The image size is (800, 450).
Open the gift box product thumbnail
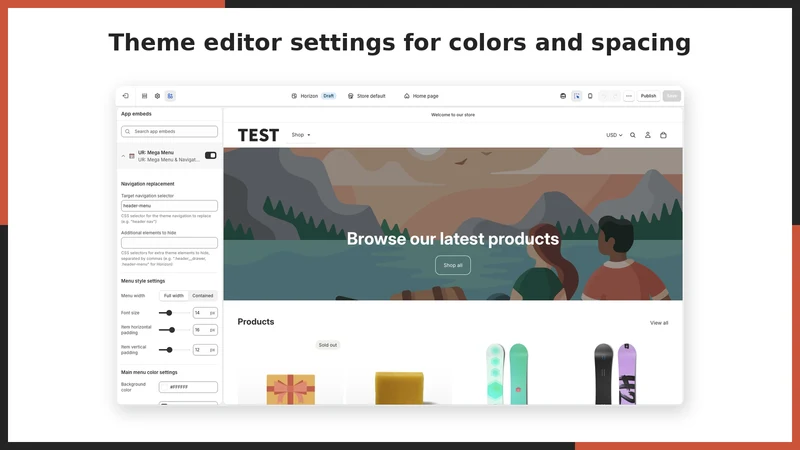pyautogui.click(x=291, y=389)
